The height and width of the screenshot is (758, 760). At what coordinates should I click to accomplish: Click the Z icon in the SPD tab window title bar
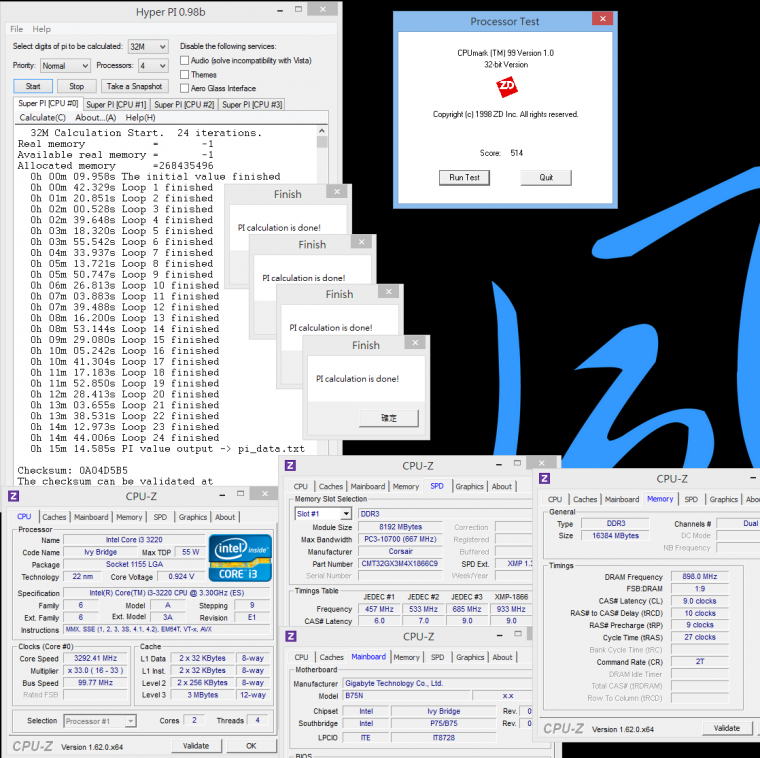(x=291, y=465)
